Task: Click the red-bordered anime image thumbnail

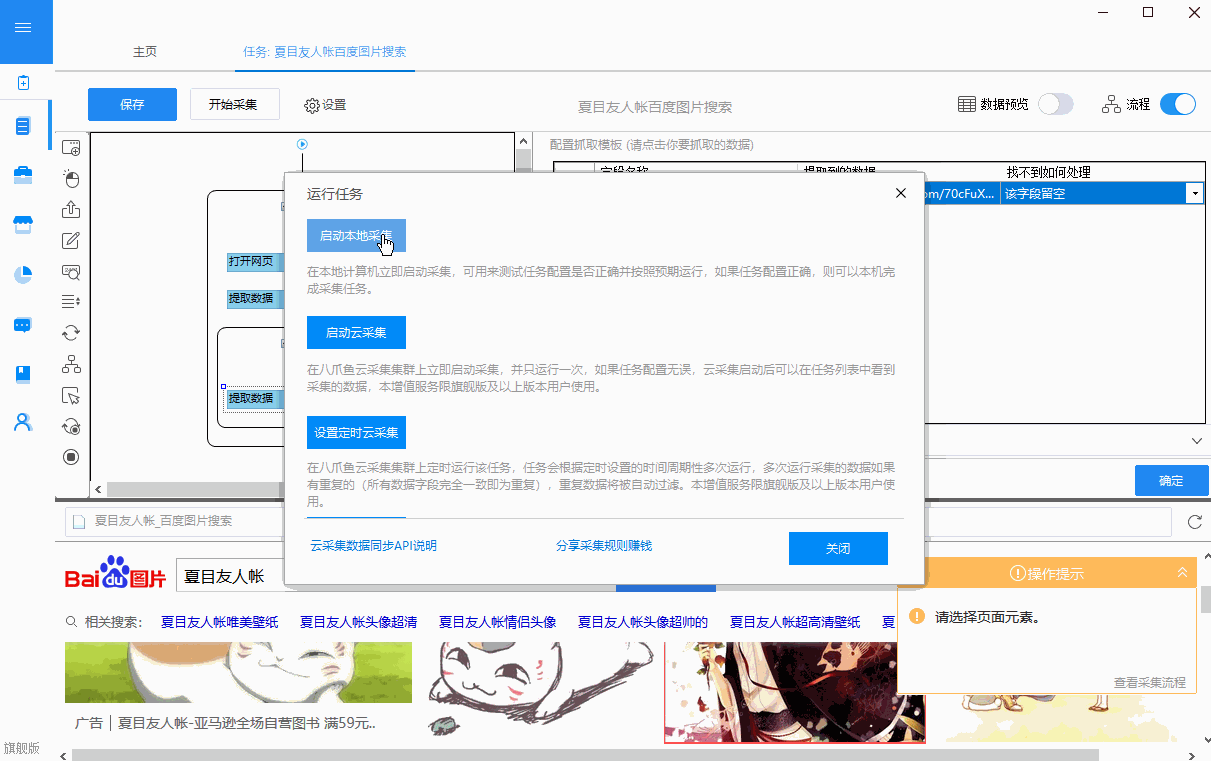Action: (795, 693)
